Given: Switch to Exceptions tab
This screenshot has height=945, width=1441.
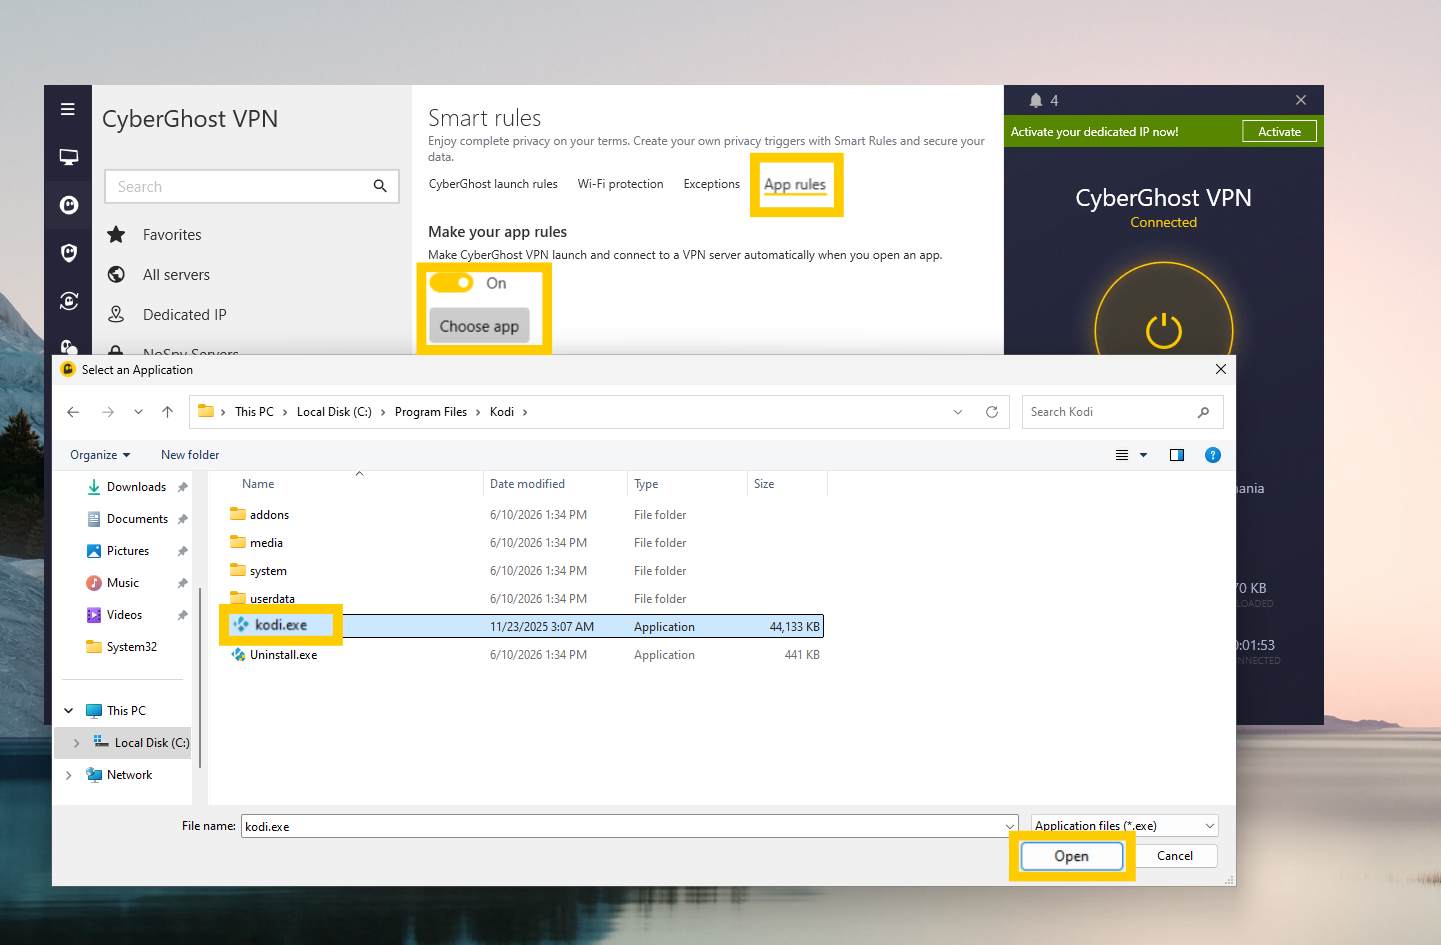Looking at the screenshot, I should pyautogui.click(x=711, y=184).
